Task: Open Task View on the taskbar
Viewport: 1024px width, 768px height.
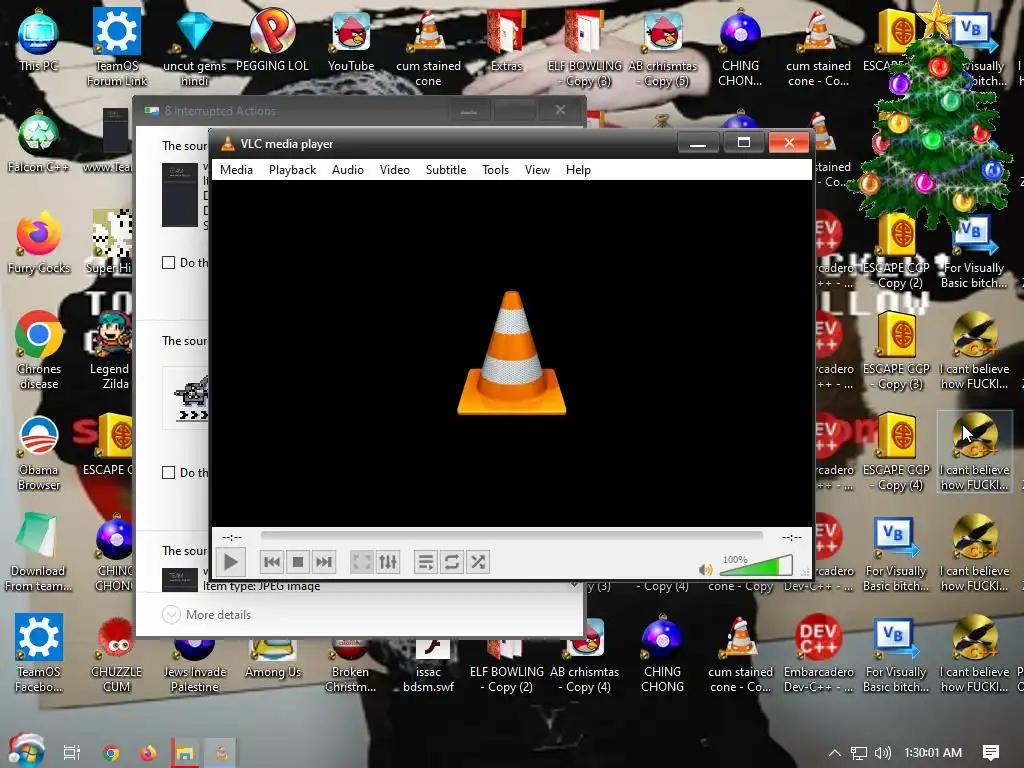Action: [x=71, y=752]
